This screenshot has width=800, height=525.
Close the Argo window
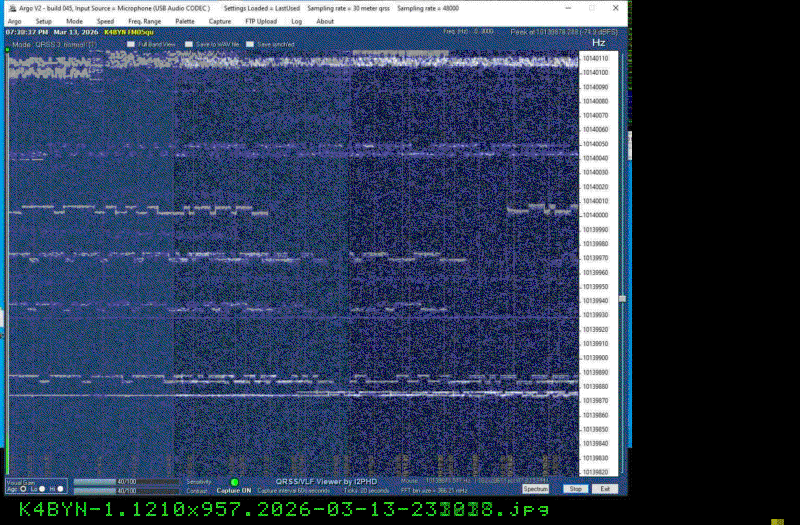(614, 7)
